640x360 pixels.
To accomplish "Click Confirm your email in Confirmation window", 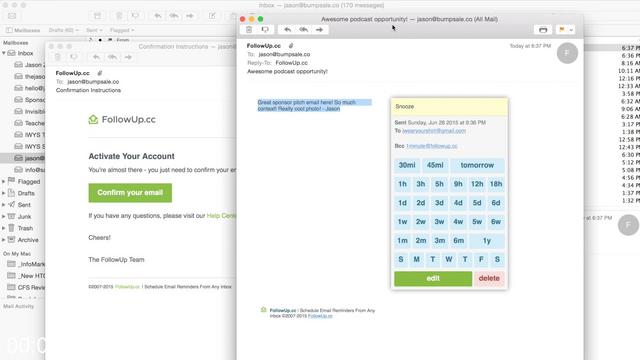I will click(x=130, y=193).
